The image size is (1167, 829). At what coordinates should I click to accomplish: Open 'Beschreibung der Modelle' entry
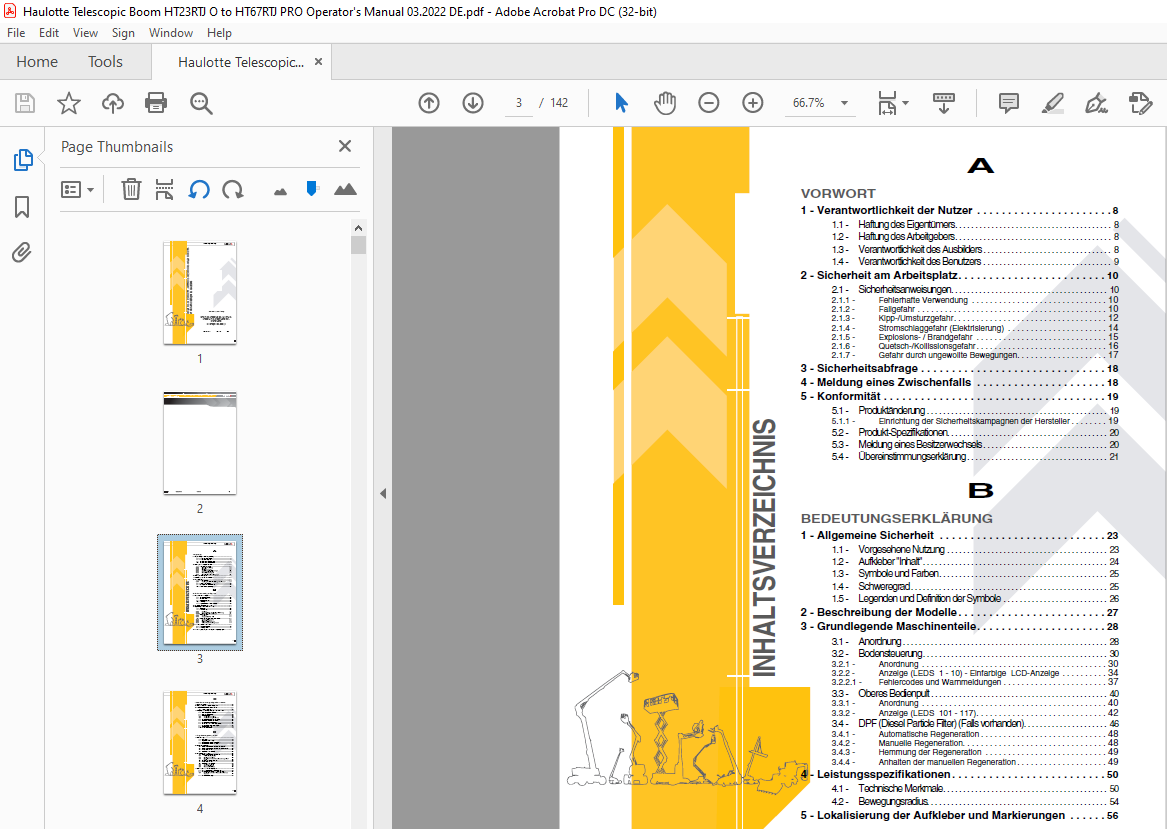(959, 612)
